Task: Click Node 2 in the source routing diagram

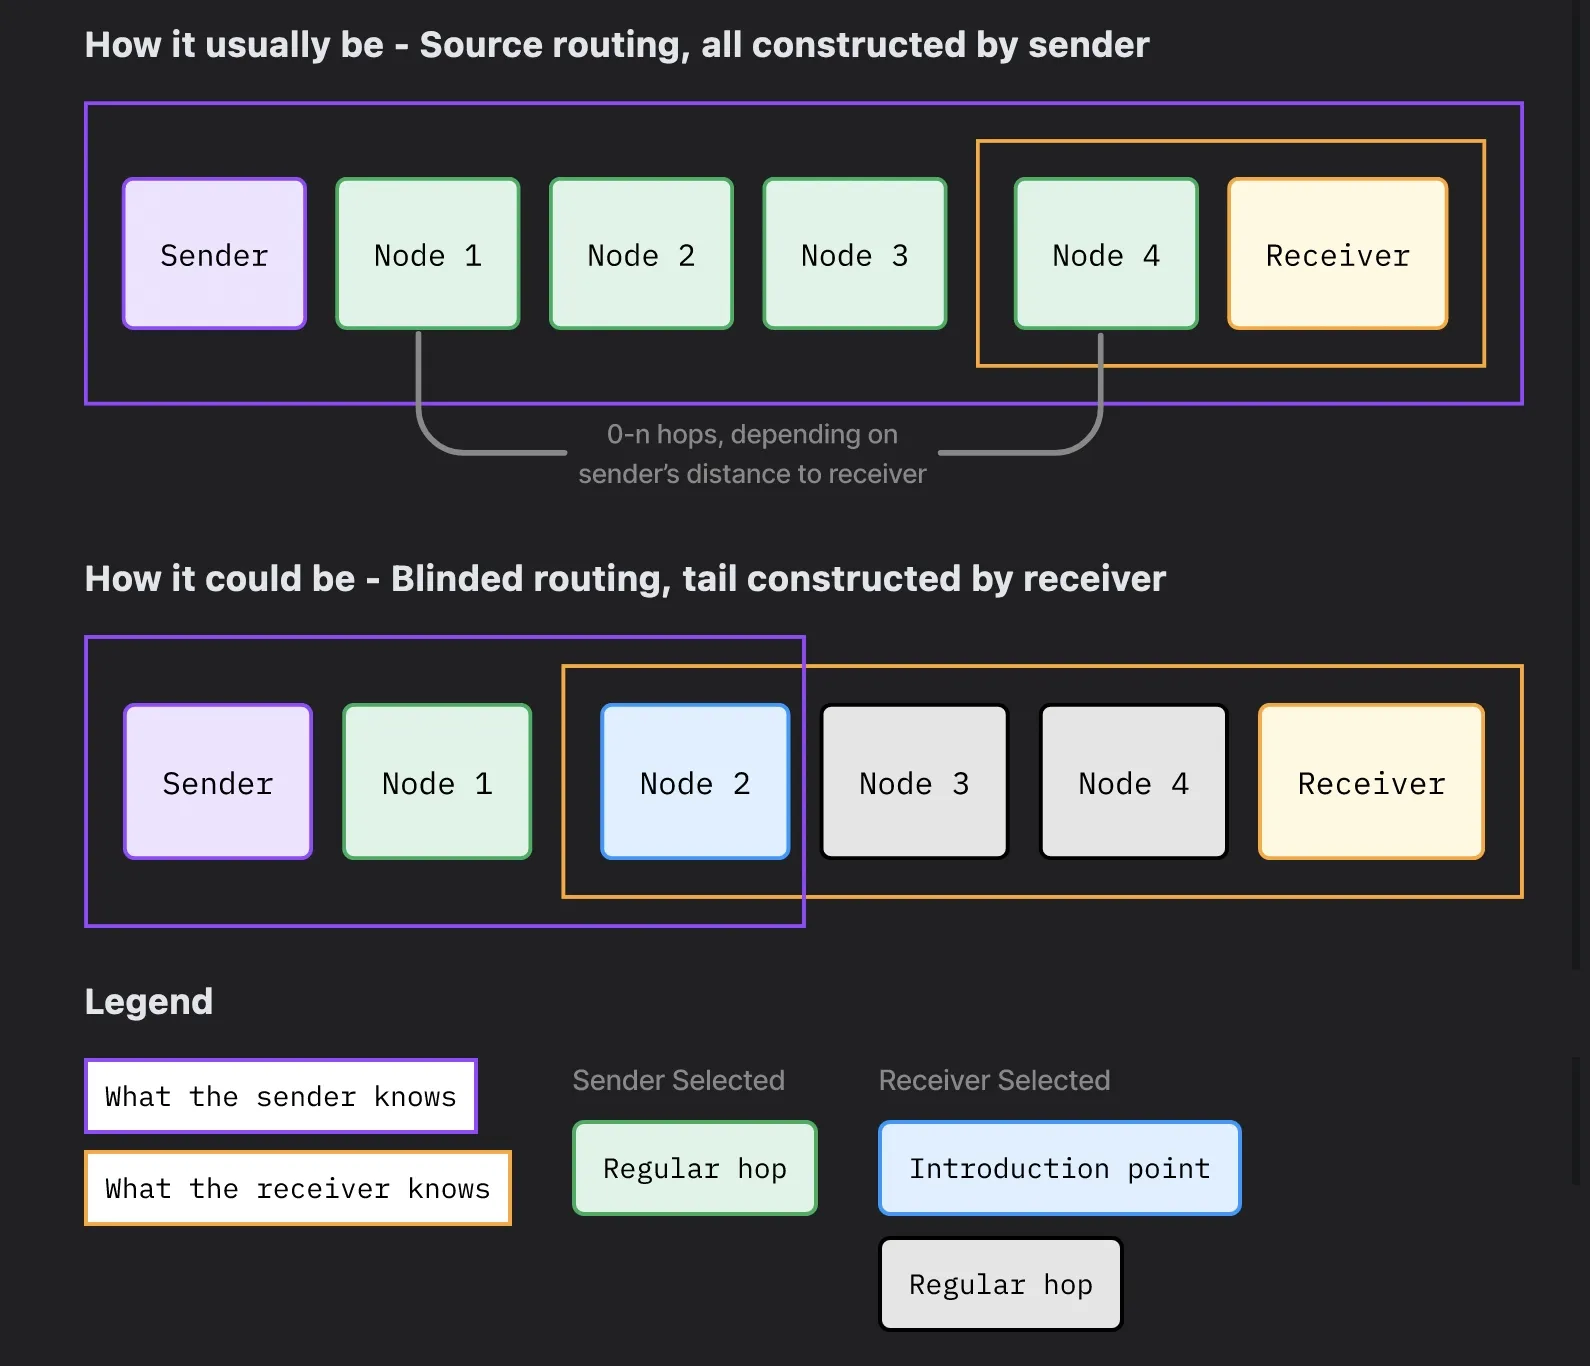Action: click(x=641, y=254)
